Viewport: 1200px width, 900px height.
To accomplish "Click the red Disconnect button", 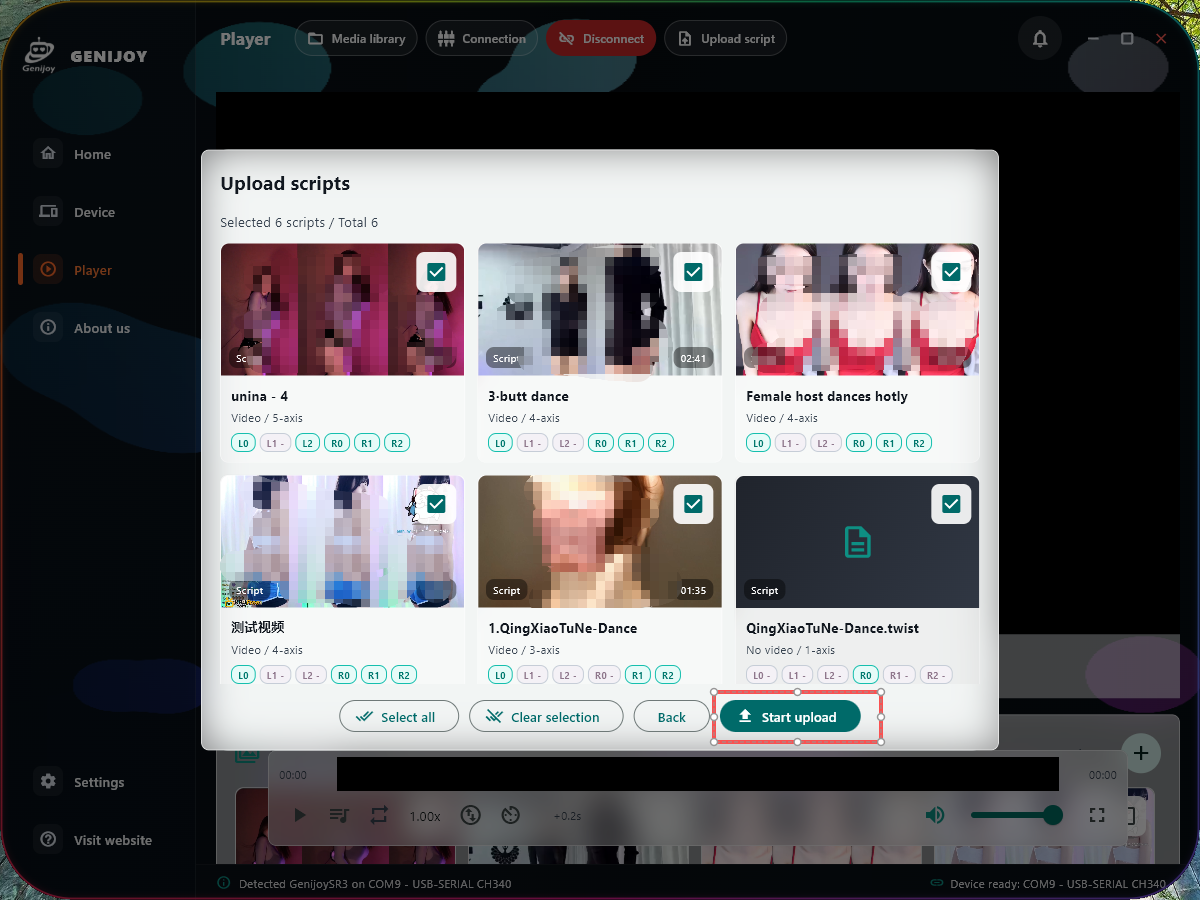I will [x=601, y=39].
